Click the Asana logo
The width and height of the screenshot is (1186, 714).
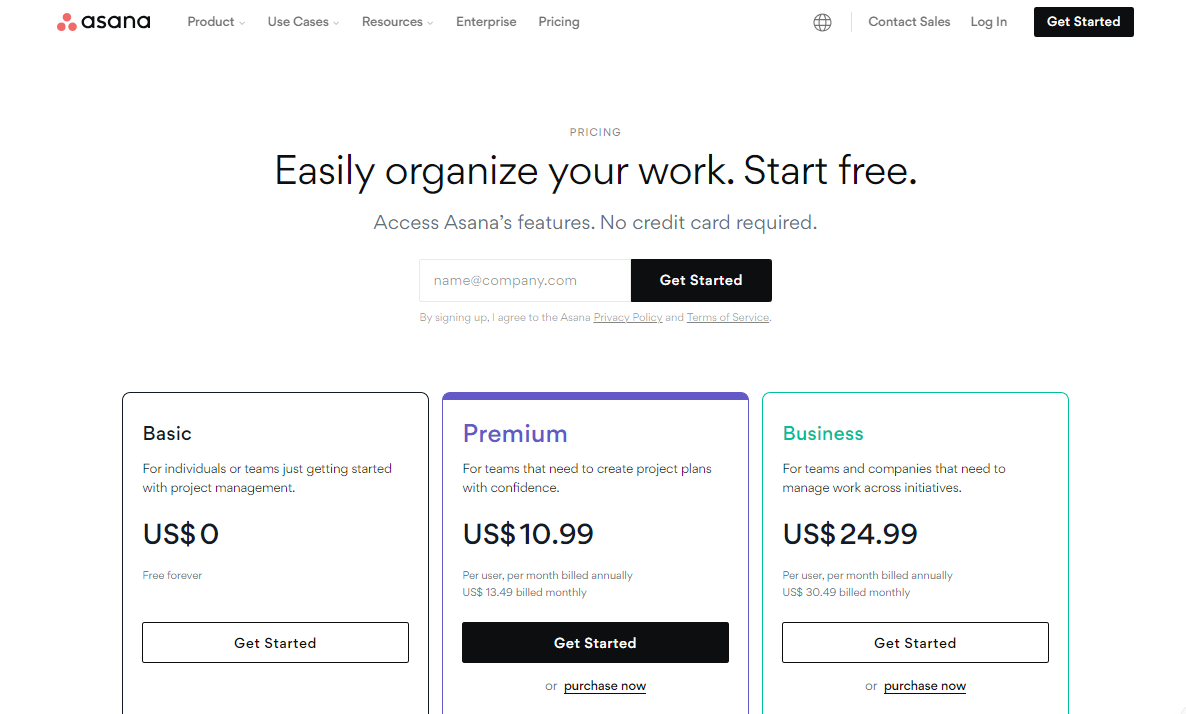(103, 21)
